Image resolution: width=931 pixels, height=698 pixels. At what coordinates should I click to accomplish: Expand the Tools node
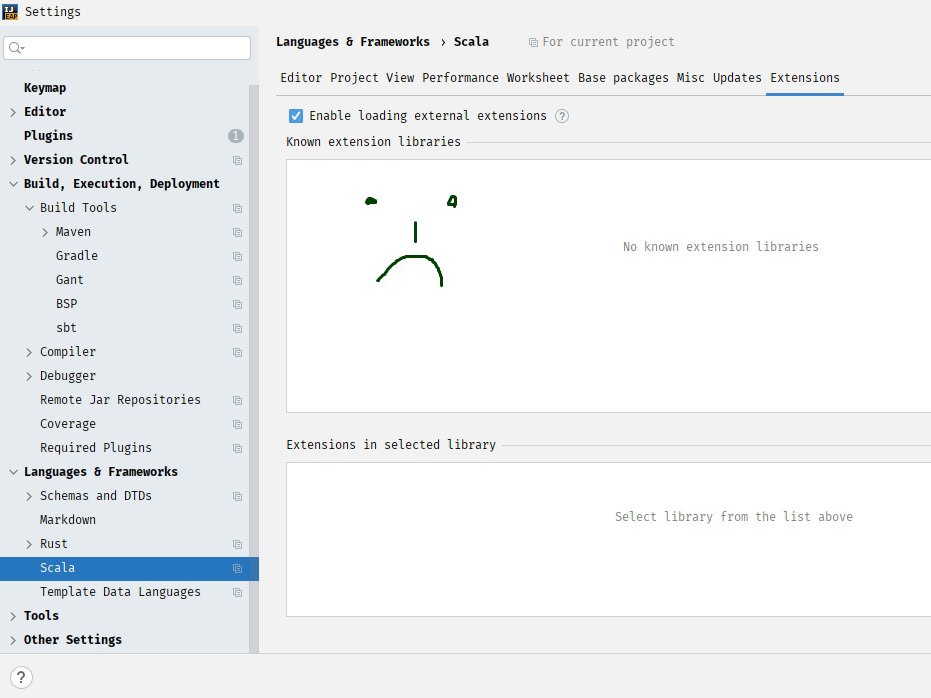click(x=13, y=617)
